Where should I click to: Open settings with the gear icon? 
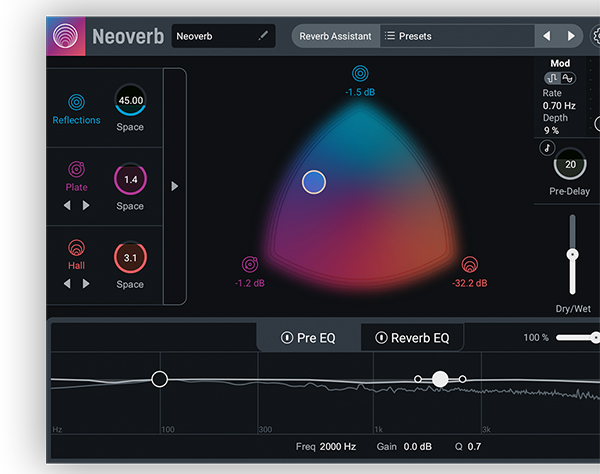tap(596, 36)
